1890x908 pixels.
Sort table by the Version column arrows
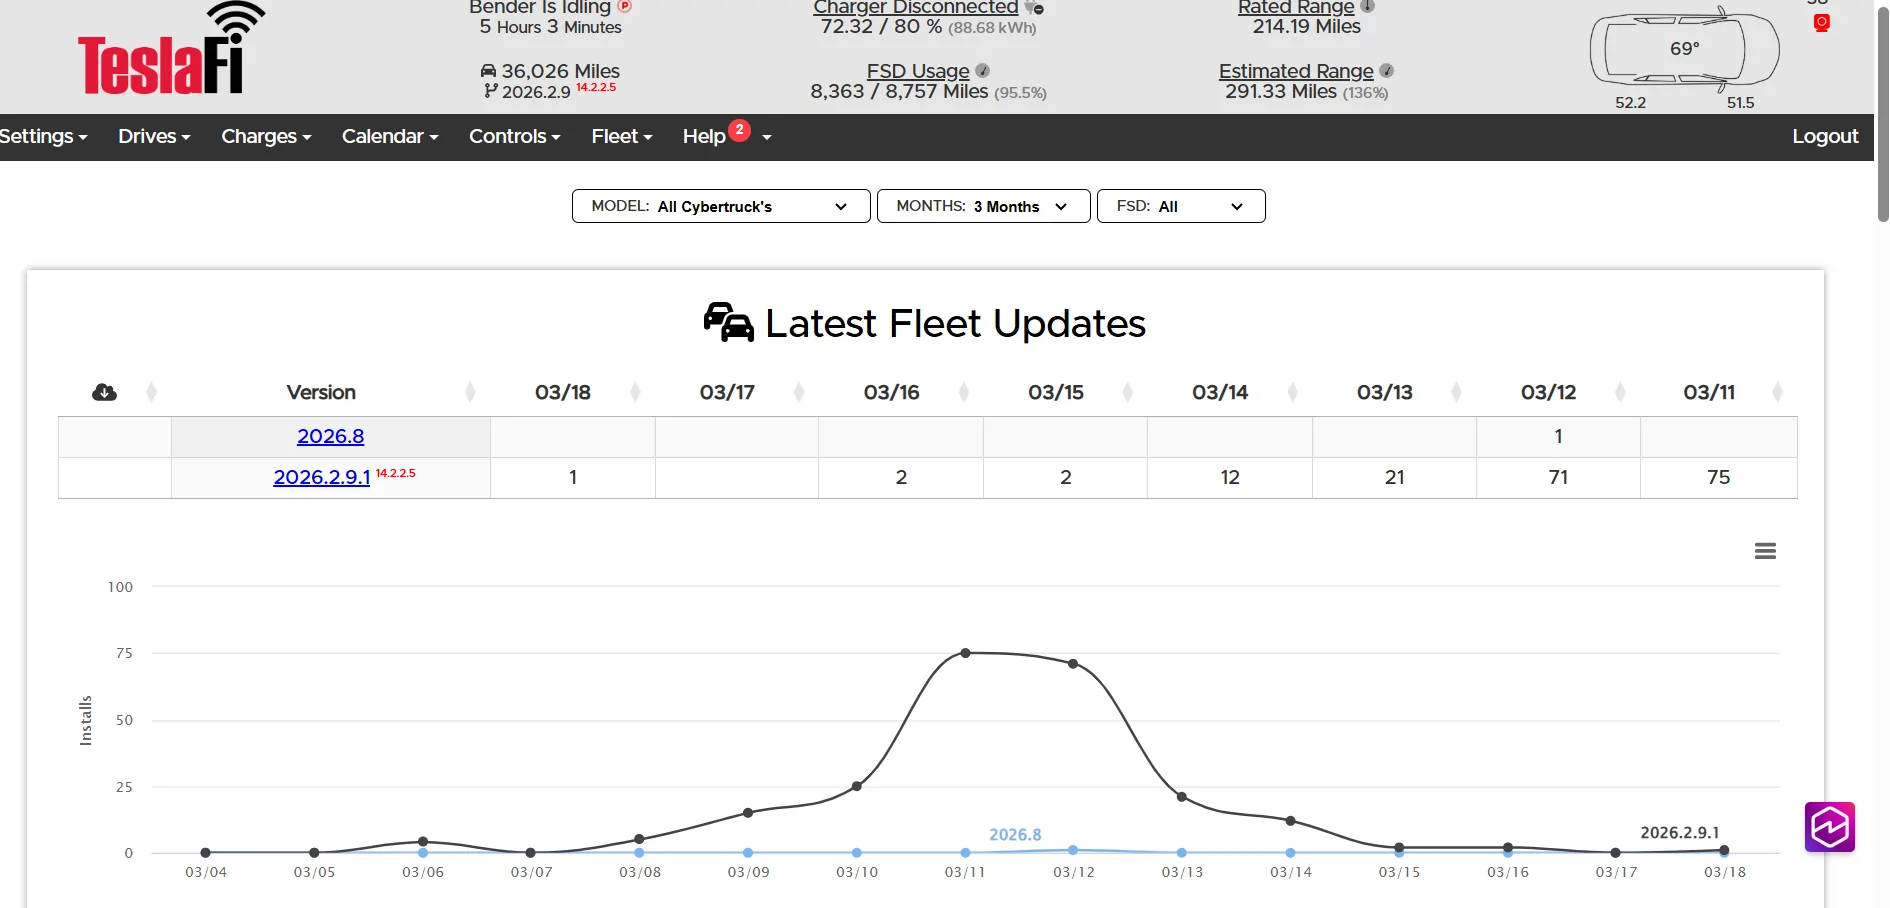pyautogui.click(x=470, y=392)
